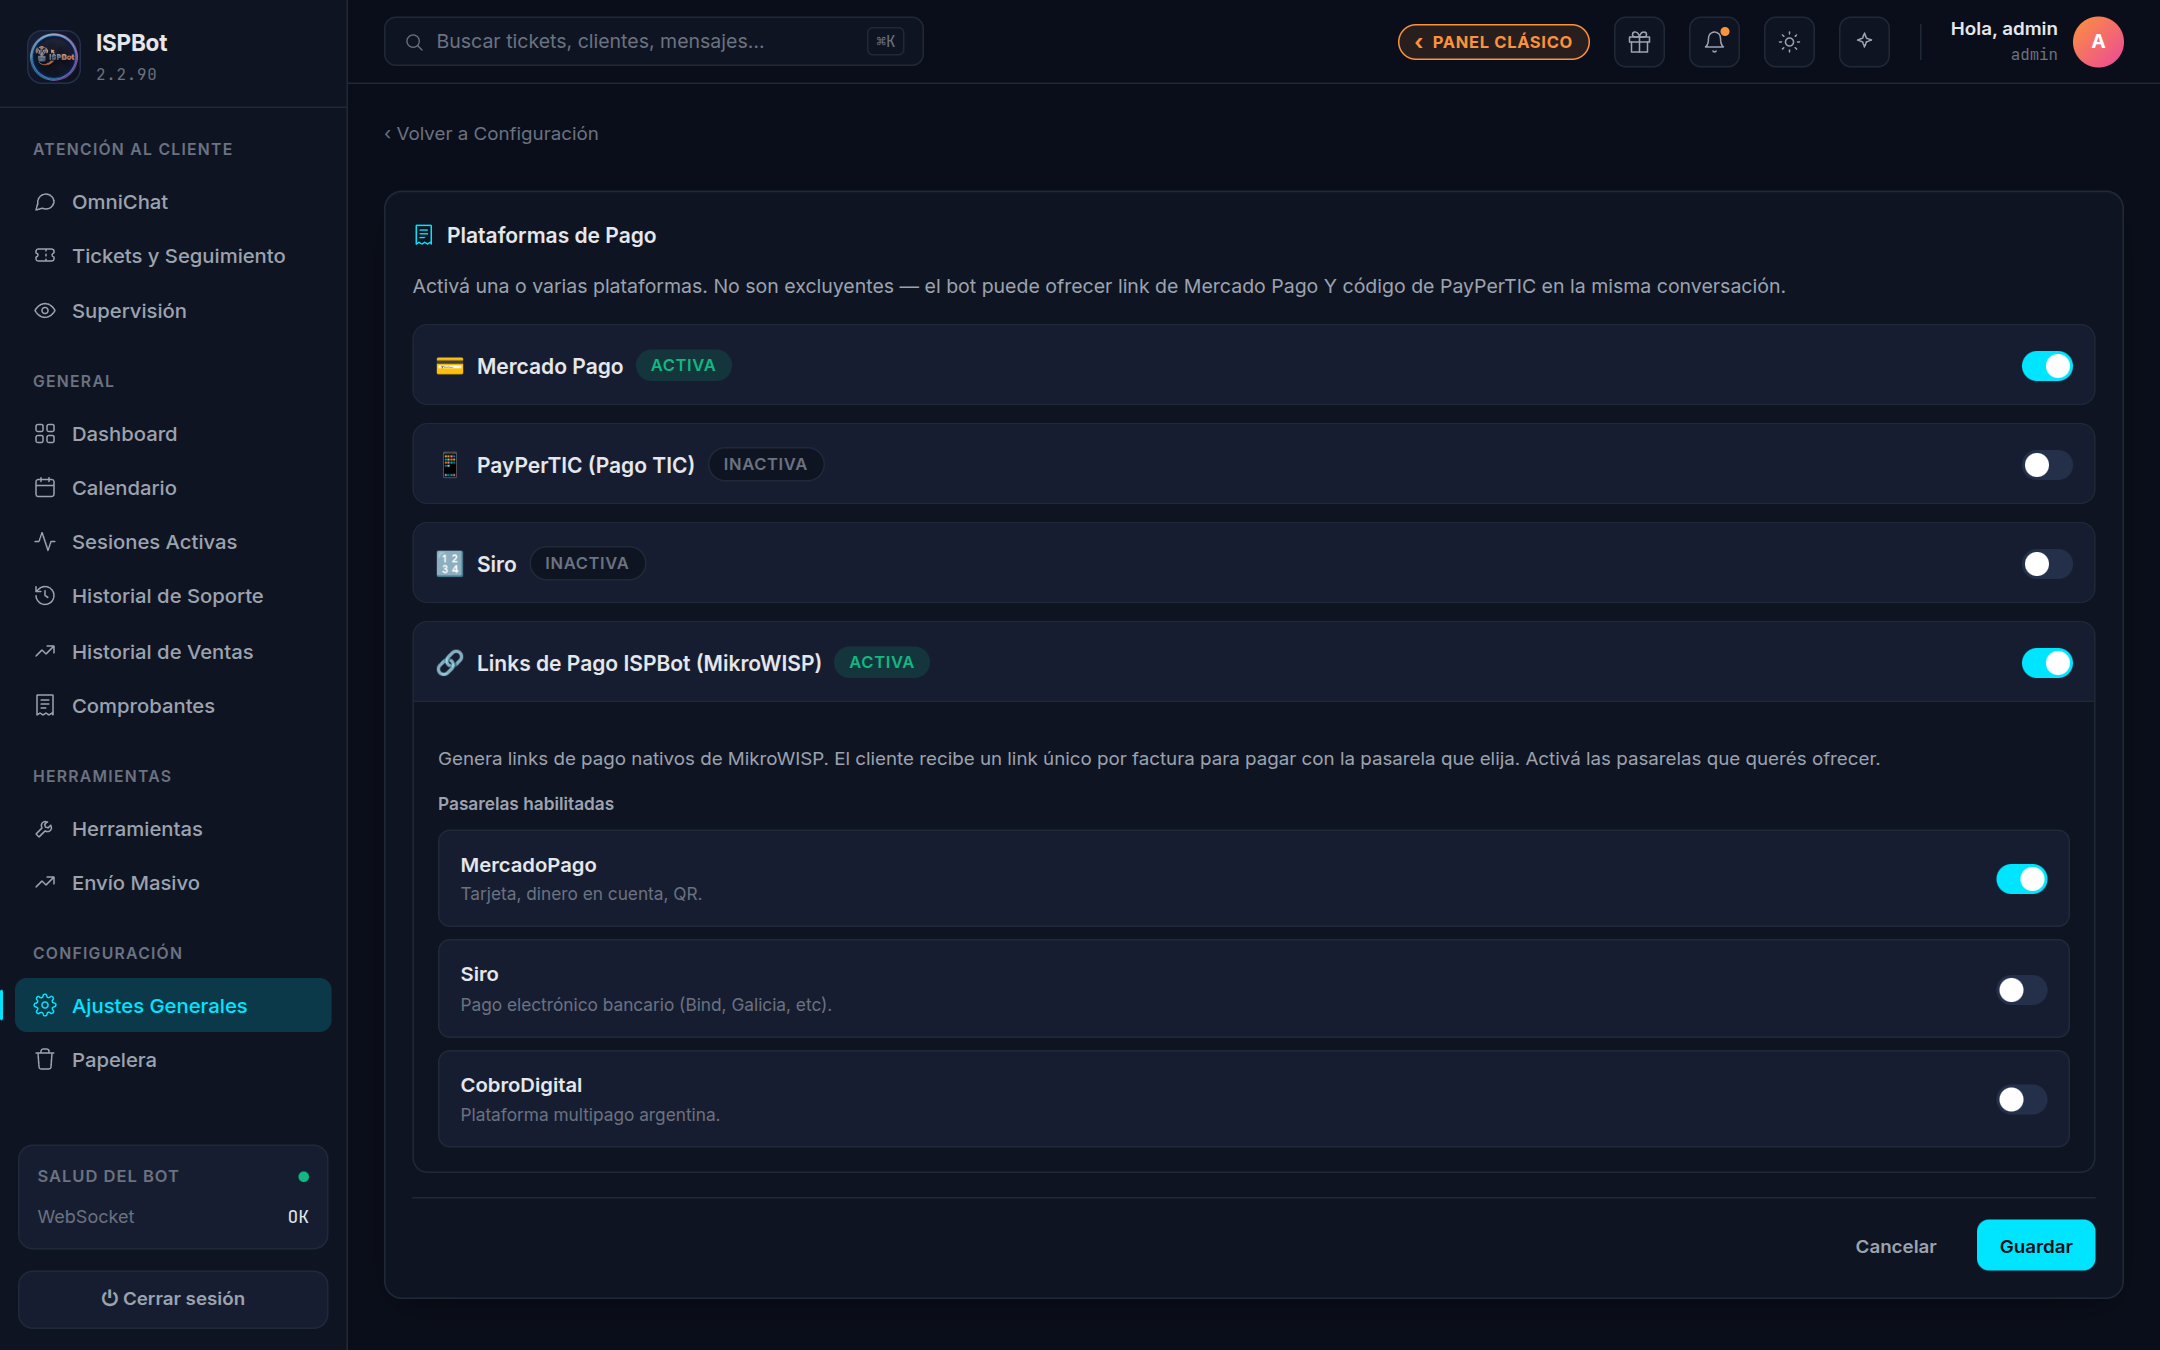The image size is (2160, 1350).
Task: Click the Pasarelas habilitadas heading
Action: (x=526, y=804)
